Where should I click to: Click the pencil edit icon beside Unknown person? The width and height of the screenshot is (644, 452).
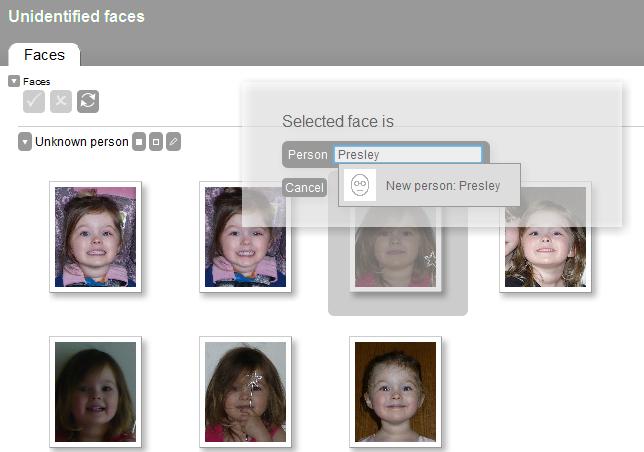point(173,142)
